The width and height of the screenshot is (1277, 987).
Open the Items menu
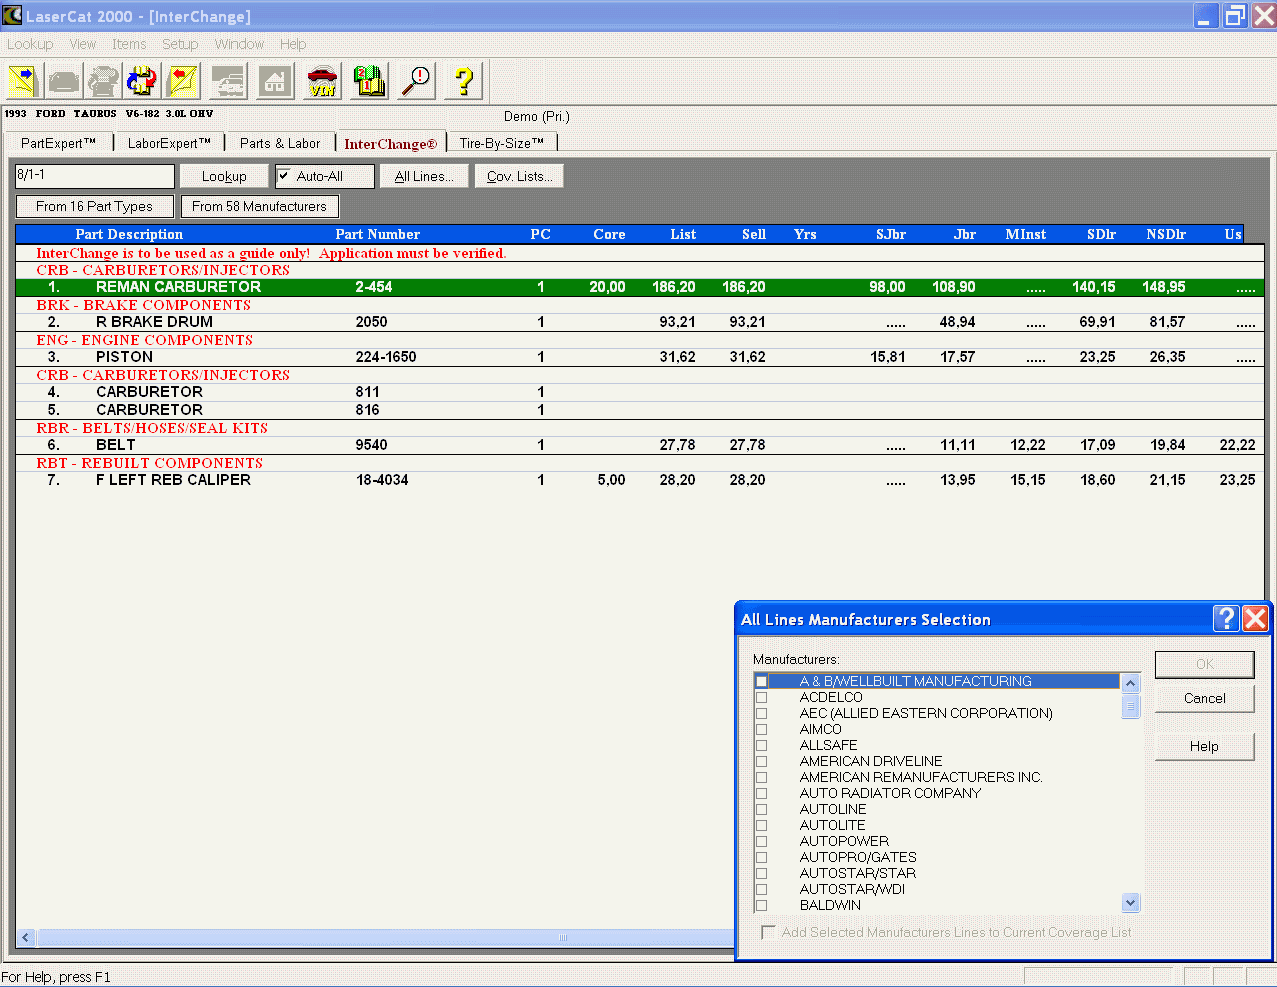point(129,44)
